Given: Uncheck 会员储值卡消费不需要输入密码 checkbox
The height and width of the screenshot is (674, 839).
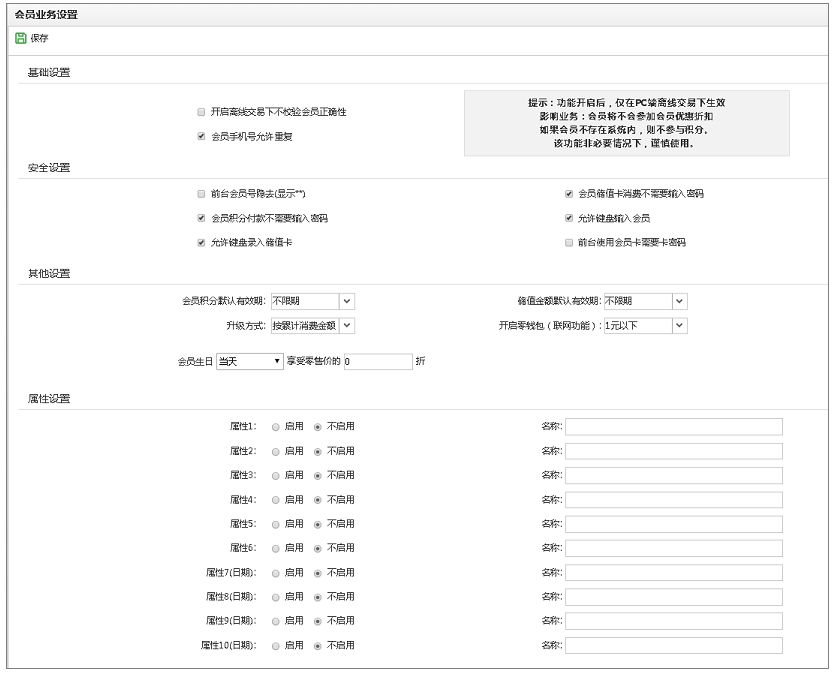Looking at the screenshot, I should point(569,193).
